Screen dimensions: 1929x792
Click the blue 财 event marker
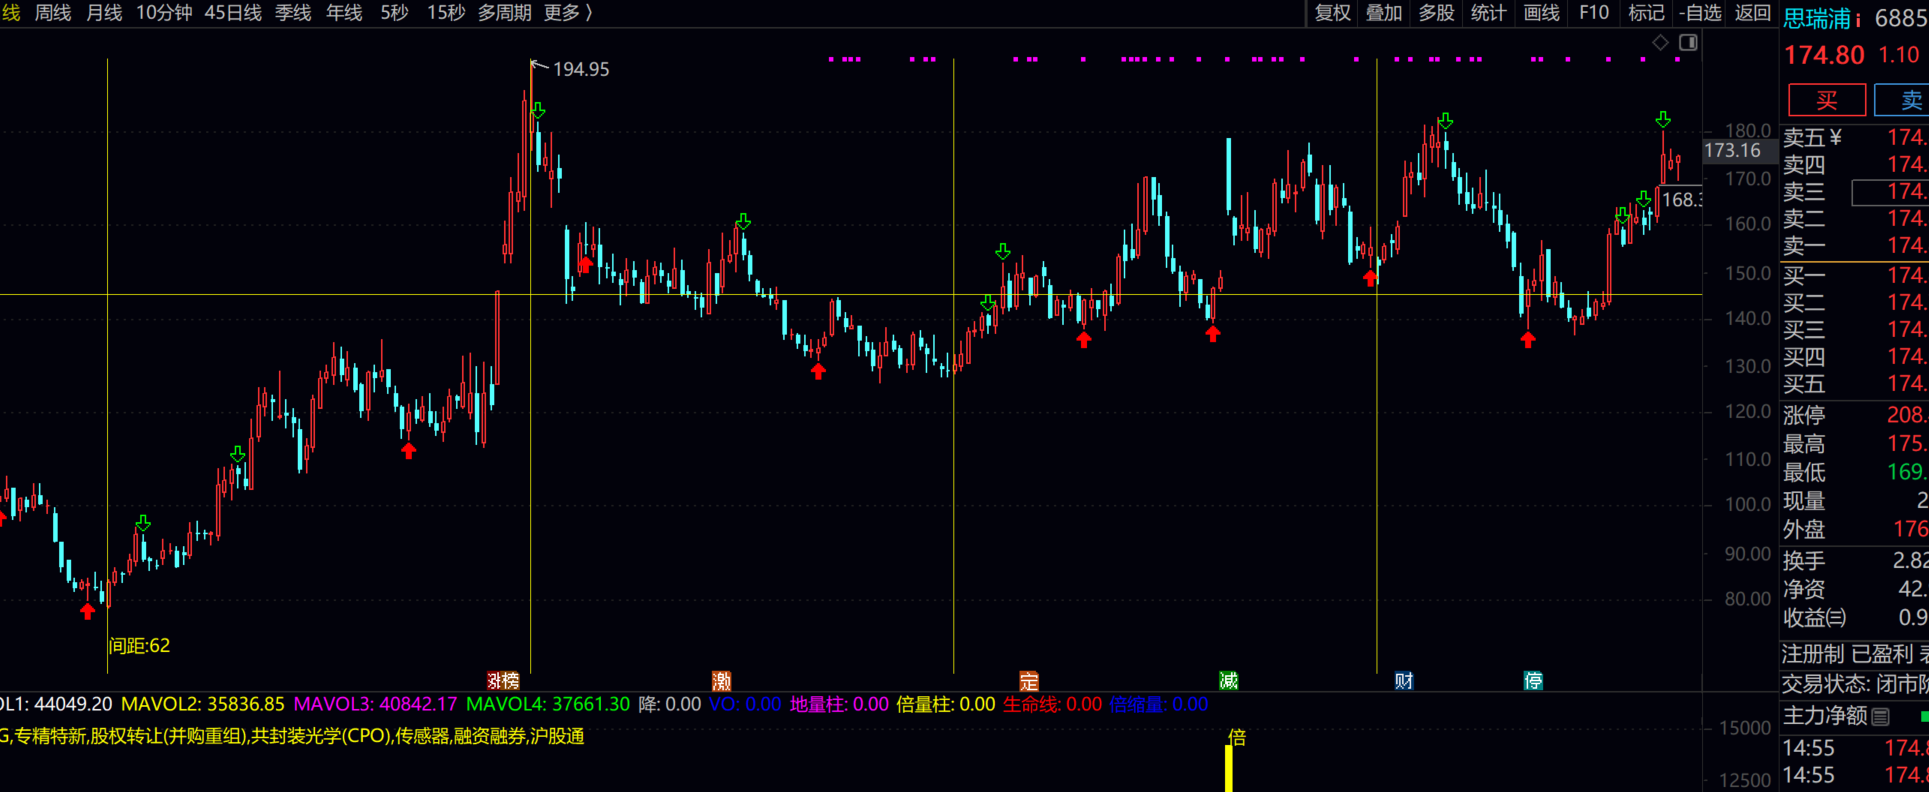1404,681
